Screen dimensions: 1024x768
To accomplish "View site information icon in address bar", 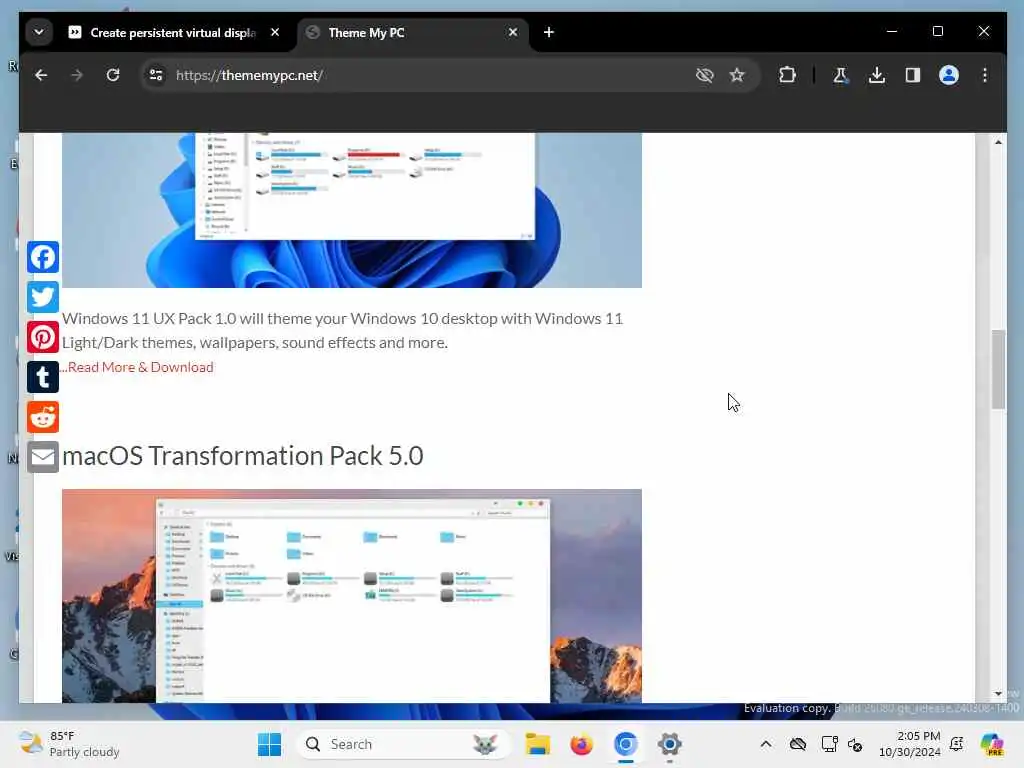I will (156, 75).
